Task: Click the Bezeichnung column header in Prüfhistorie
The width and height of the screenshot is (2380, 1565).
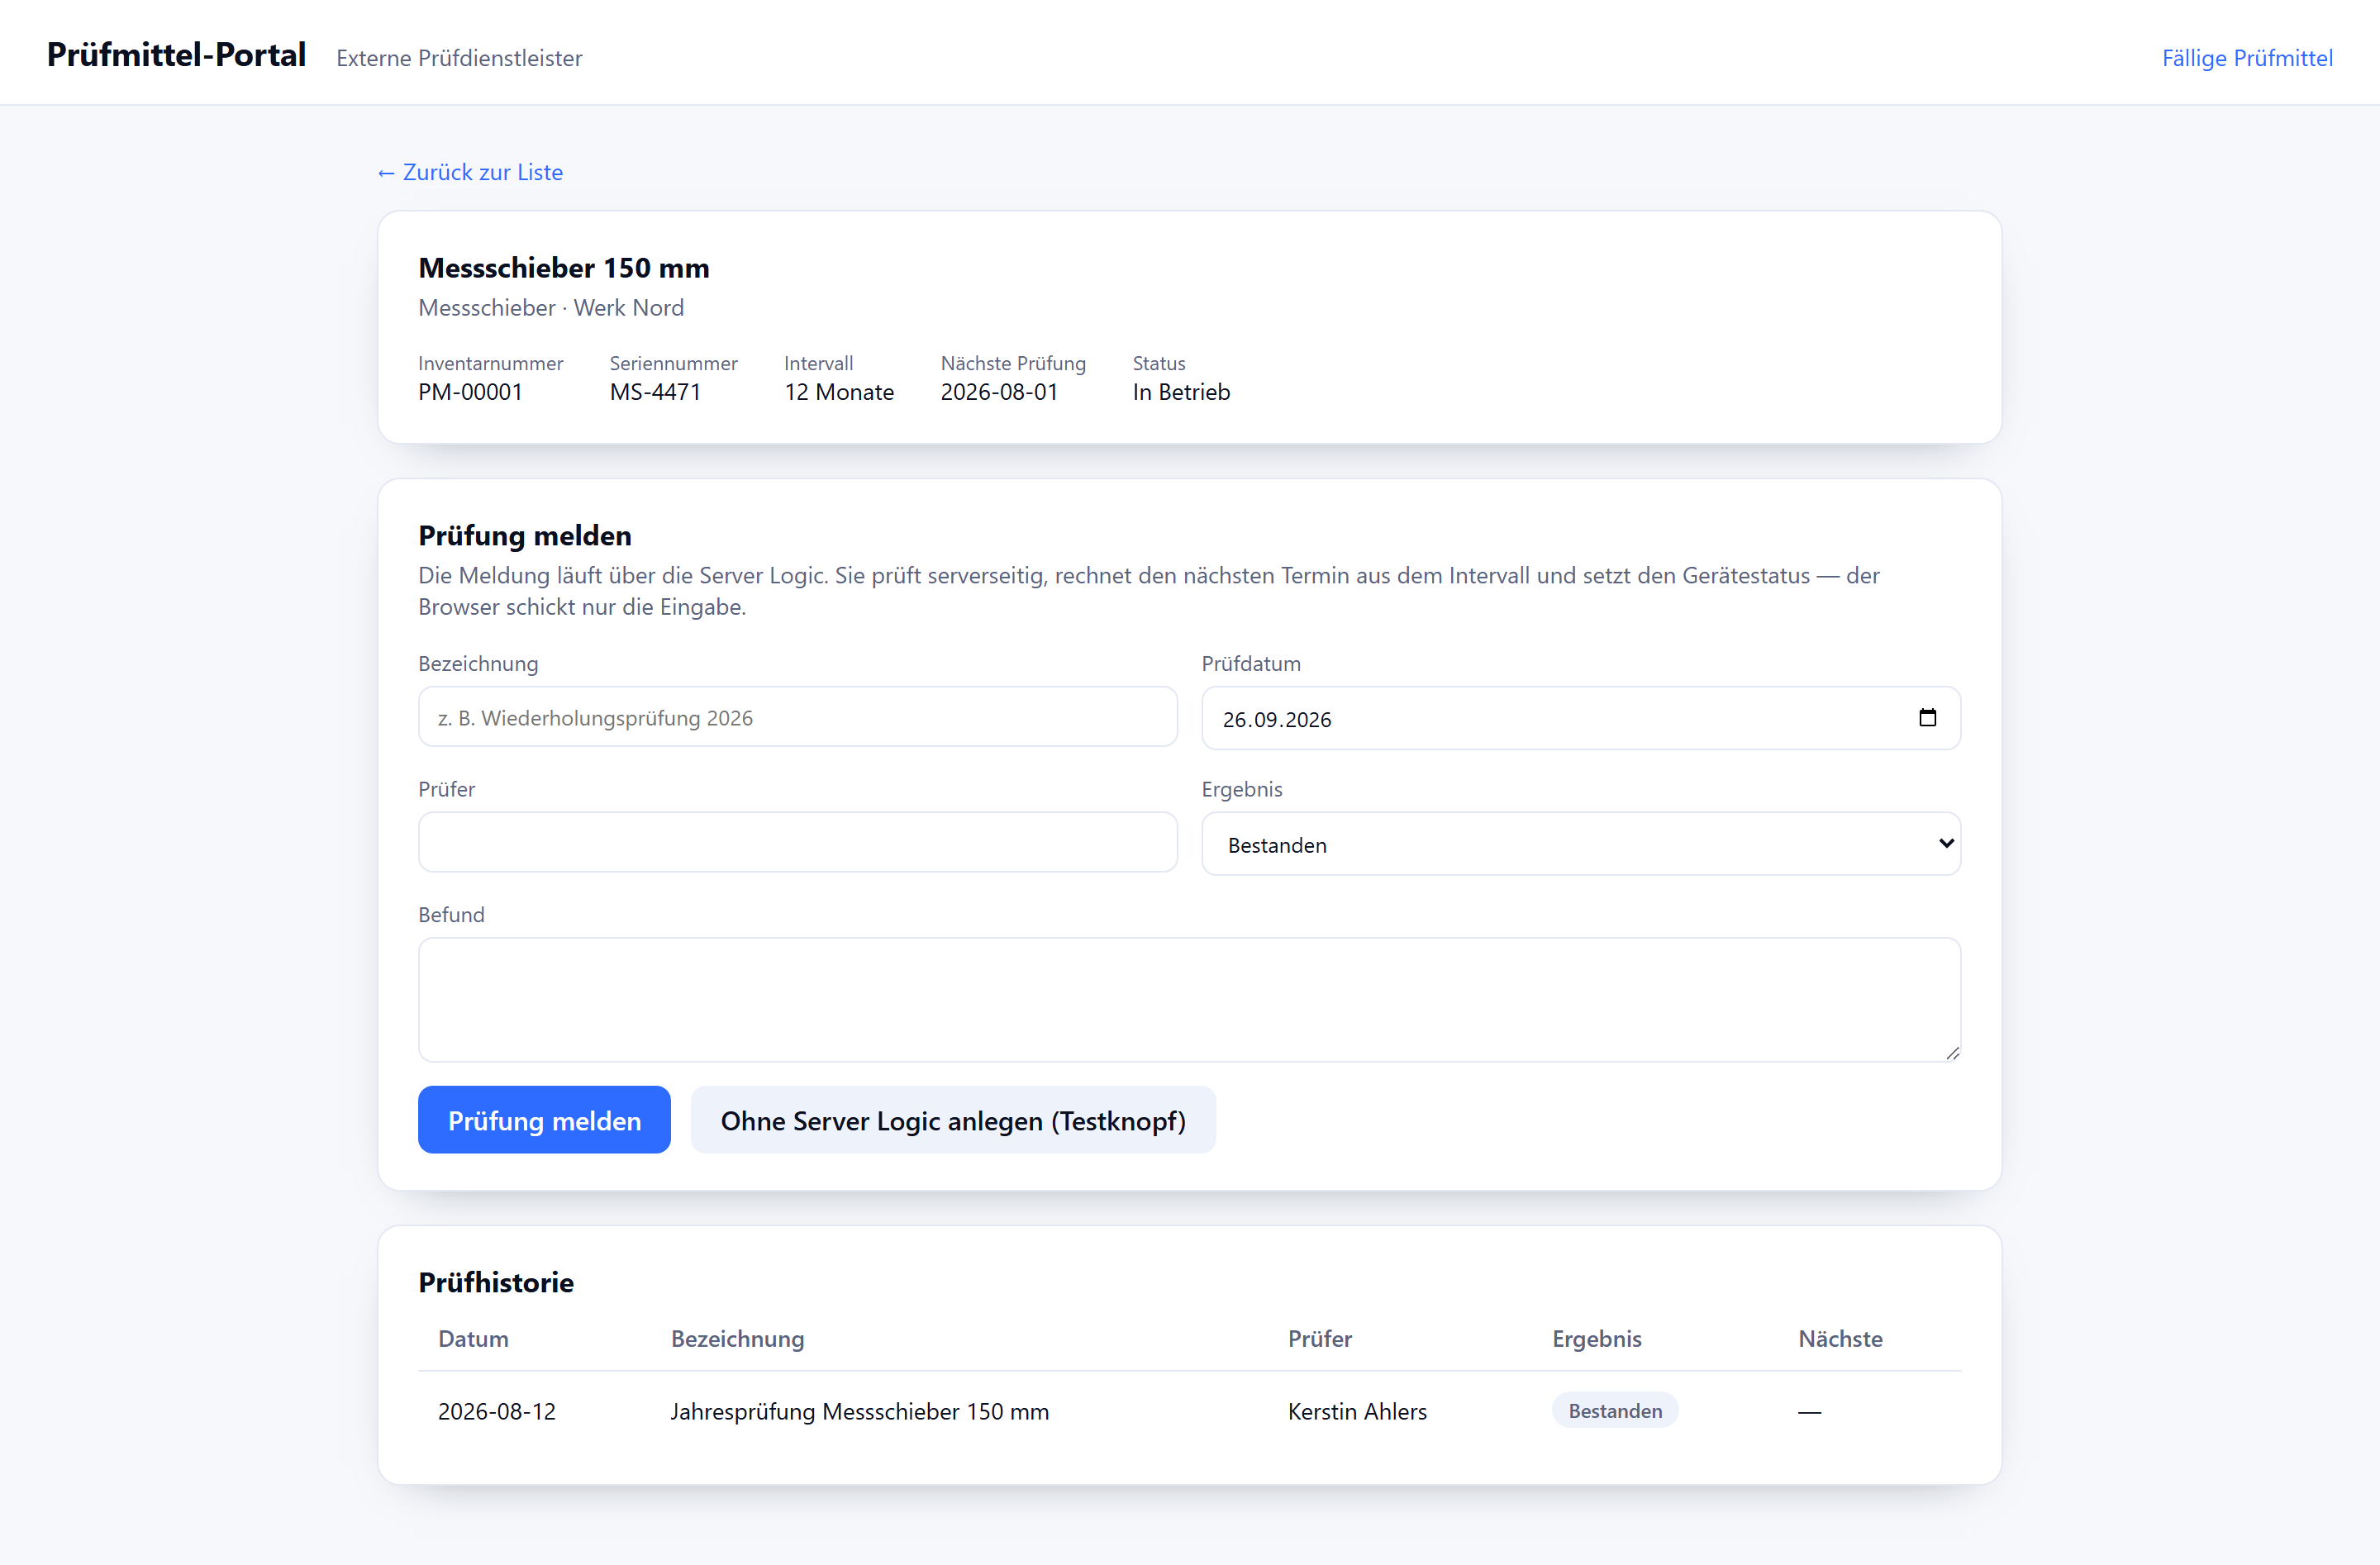Action: pos(737,1338)
